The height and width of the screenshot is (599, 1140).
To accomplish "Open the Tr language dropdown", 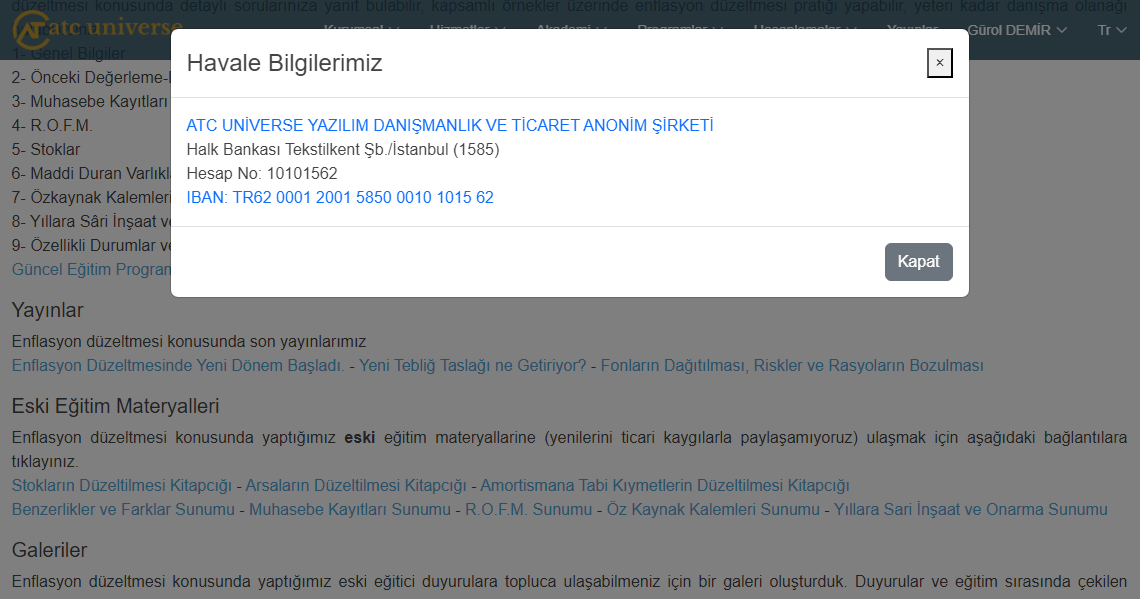I will pyautogui.click(x=1112, y=31).
